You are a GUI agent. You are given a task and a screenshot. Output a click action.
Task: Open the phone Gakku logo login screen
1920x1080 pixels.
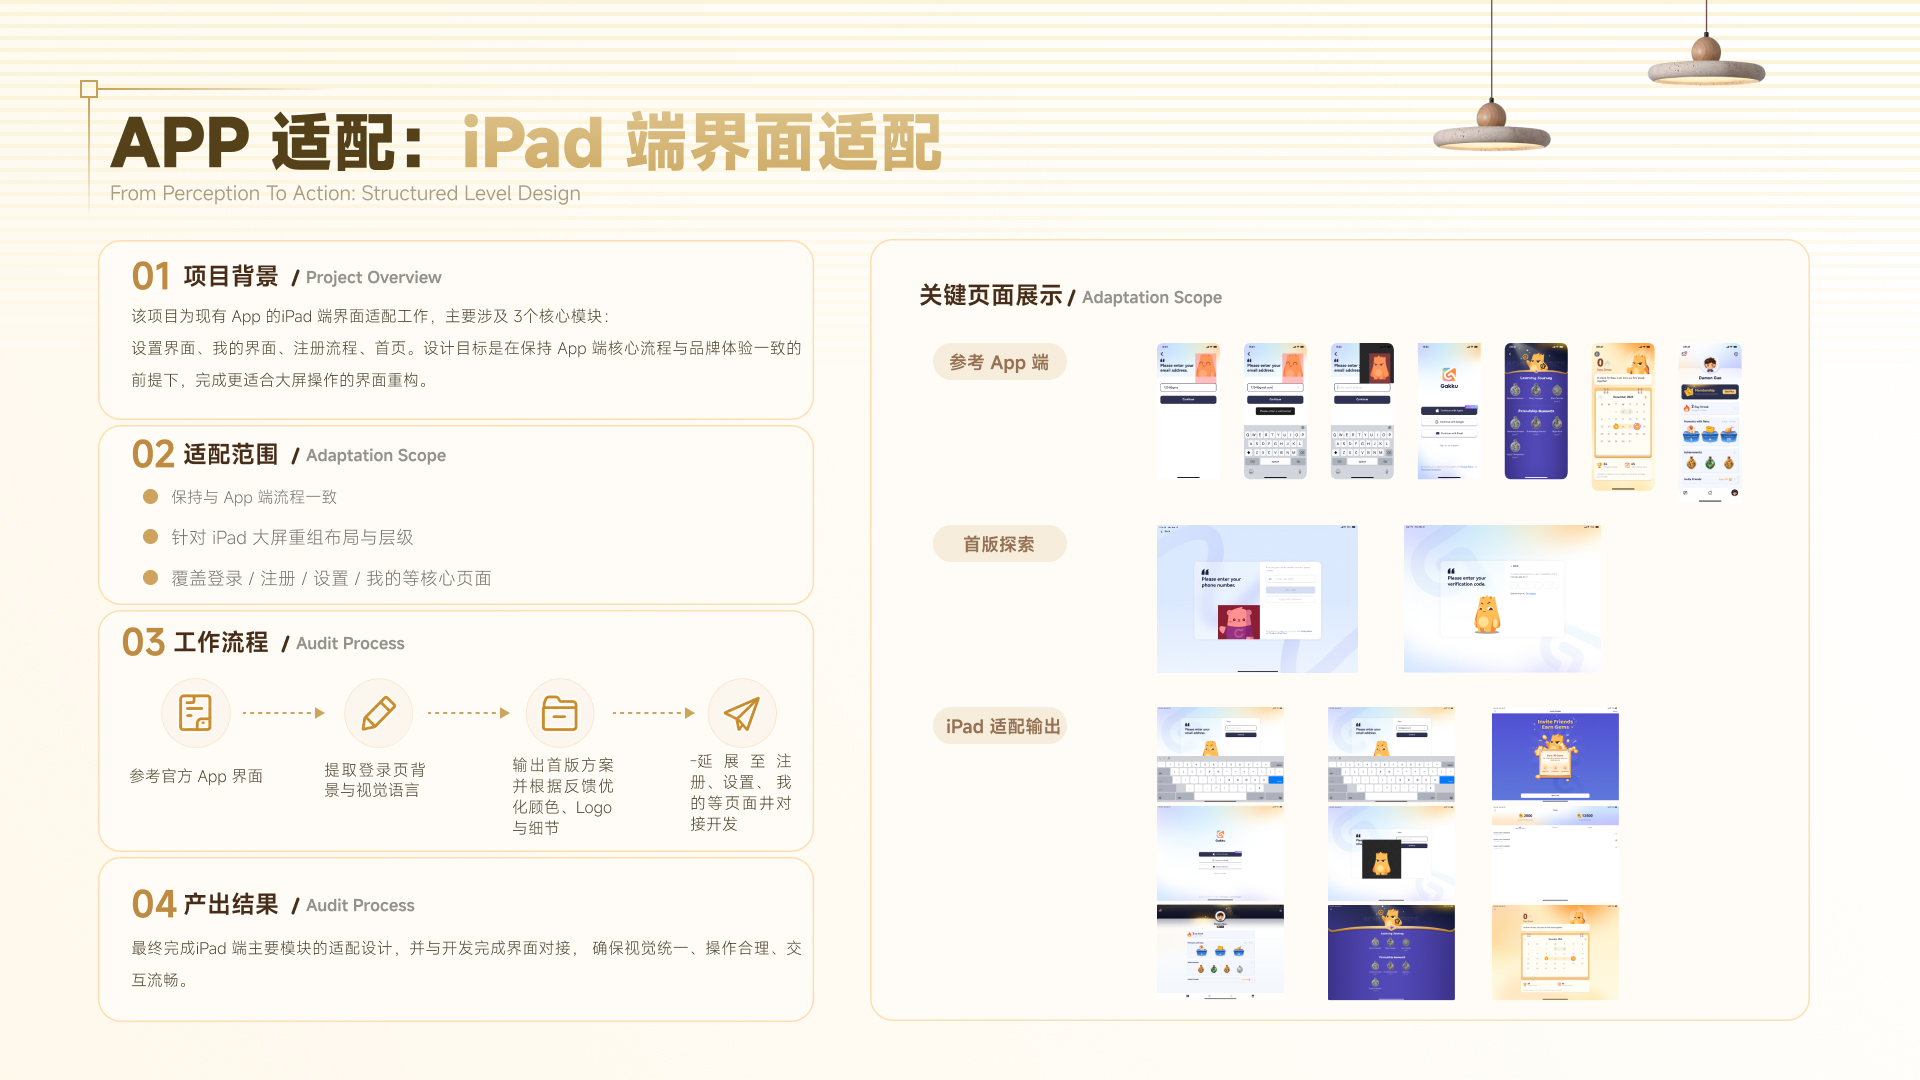1449,411
